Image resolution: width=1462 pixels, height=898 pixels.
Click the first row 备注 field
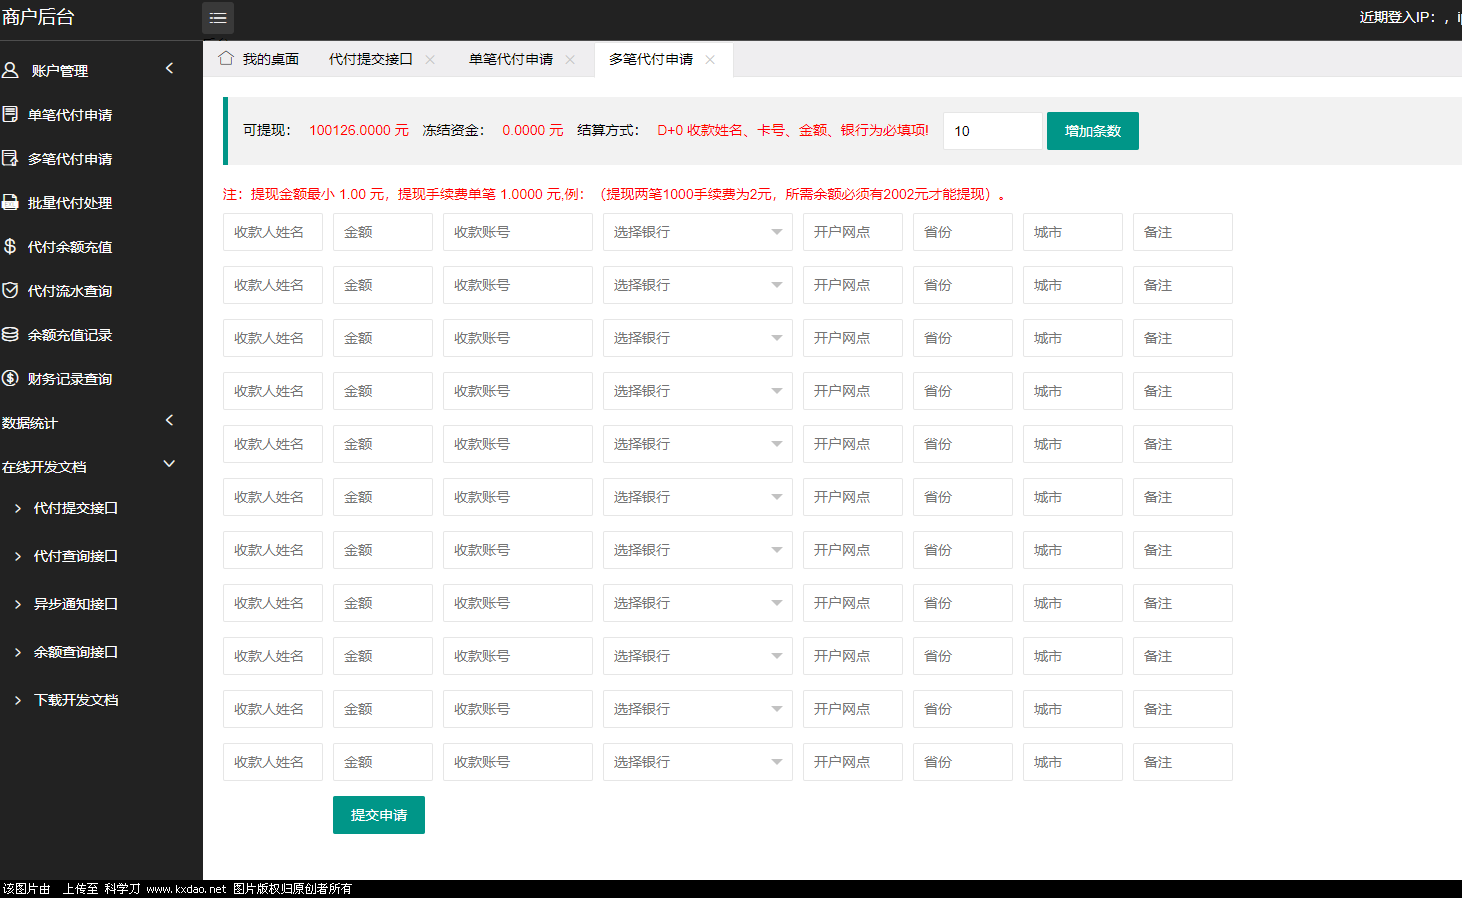pos(1183,232)
